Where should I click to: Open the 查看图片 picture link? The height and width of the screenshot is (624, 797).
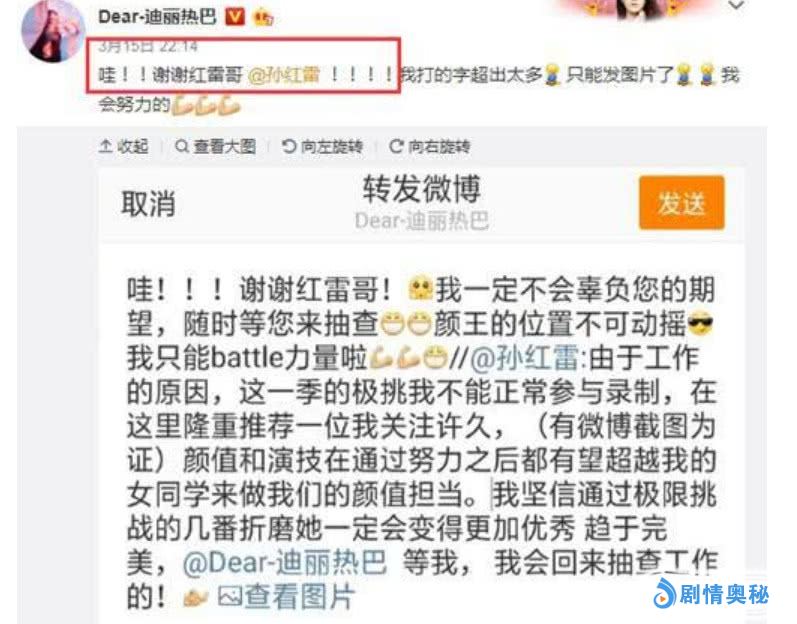tap(286, 596)
